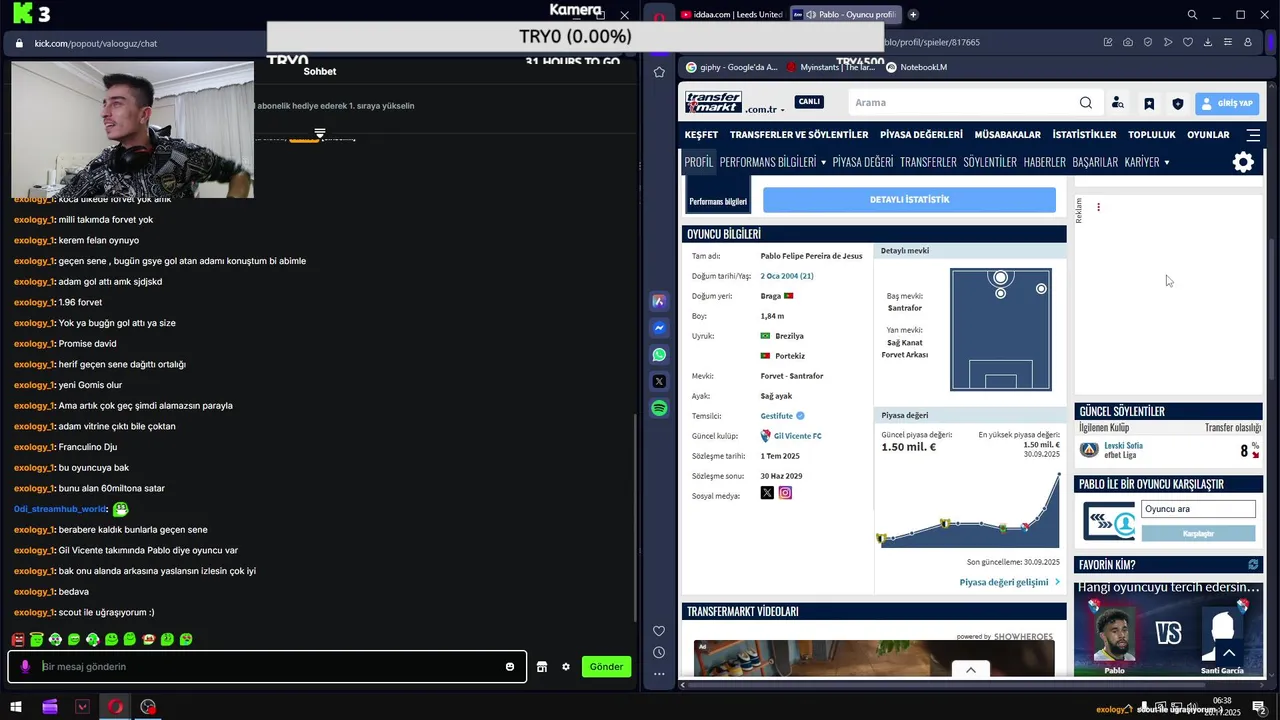The image size is (1280, 720).
Task: Open Gil Vicente FC club link
Action: pyautogui.click(x=797, y=436)
